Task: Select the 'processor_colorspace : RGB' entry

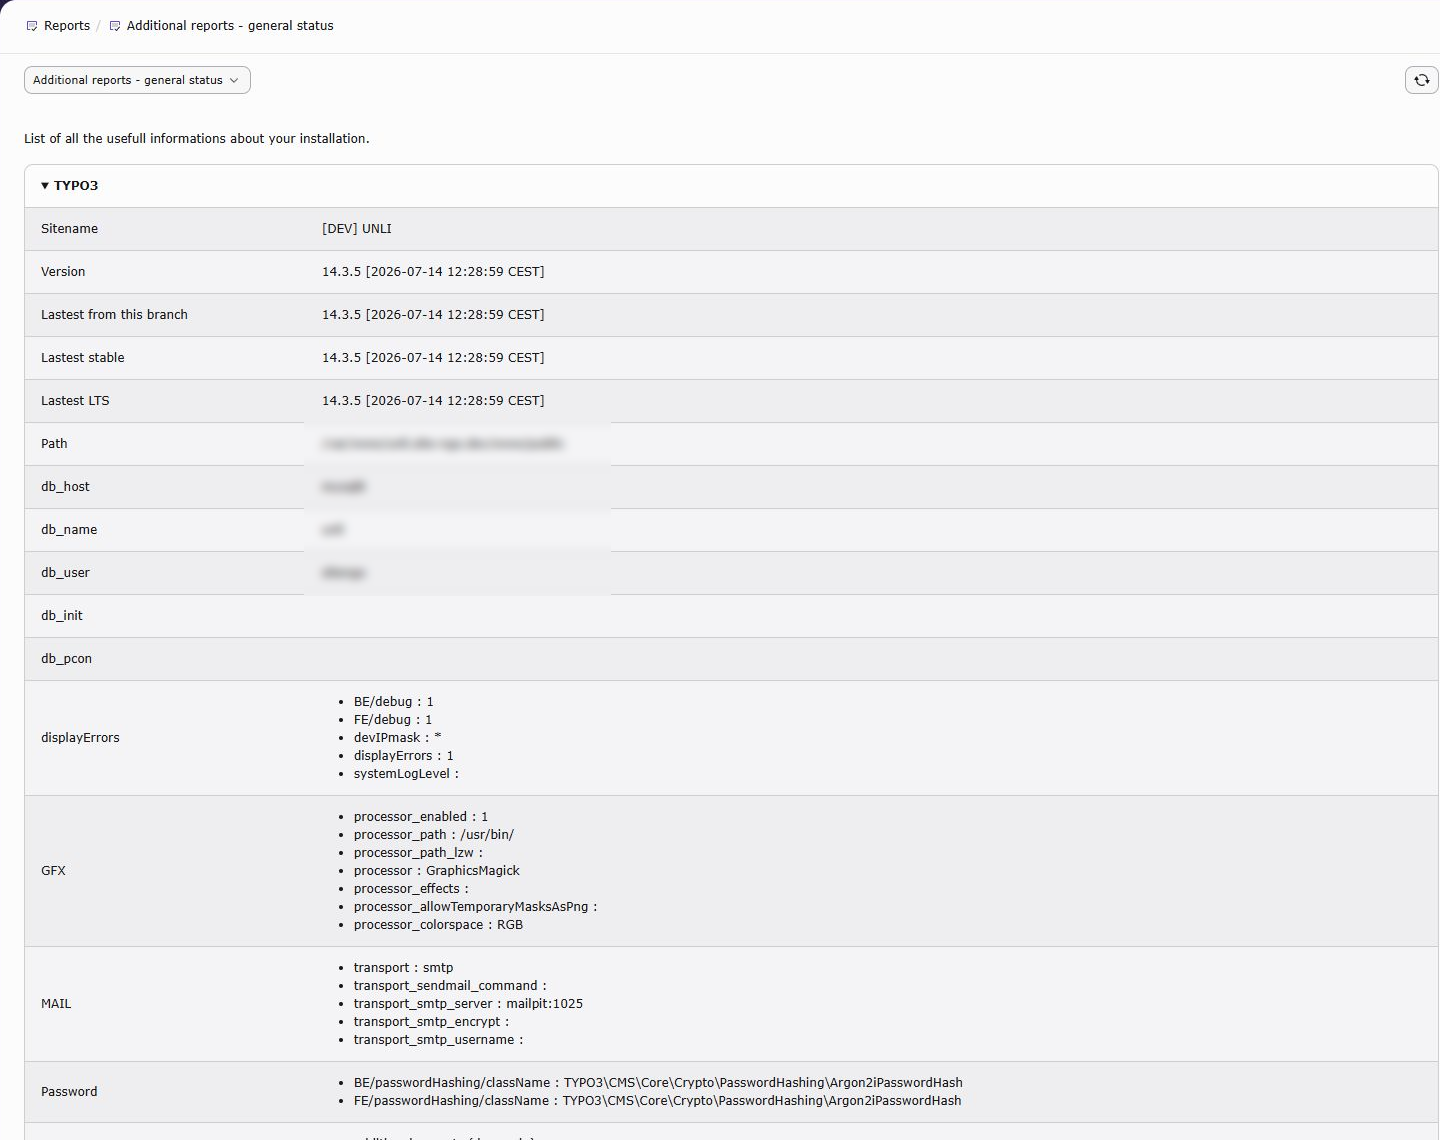Action: tap(438, 925)
